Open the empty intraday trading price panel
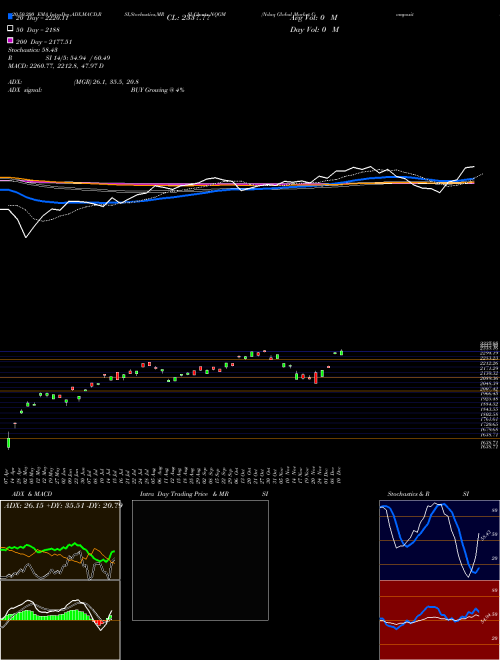Viewport: 500px width, 660px height. click(200, 560)
